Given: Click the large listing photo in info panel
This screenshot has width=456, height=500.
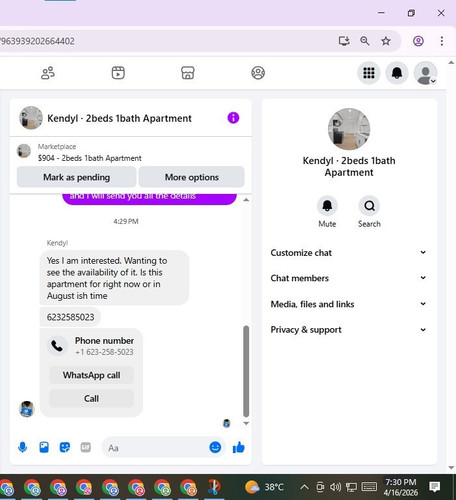Looking at the screenshot, I should click(349, 129).
